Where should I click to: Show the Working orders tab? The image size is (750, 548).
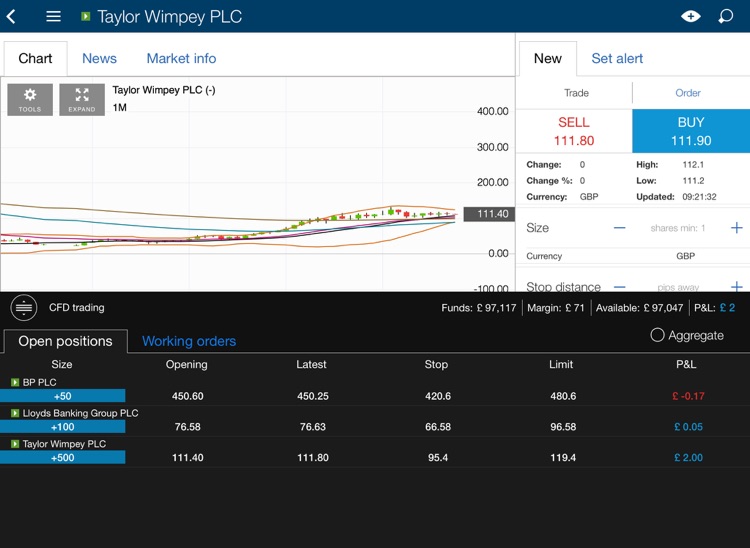(x=189, y=341)
